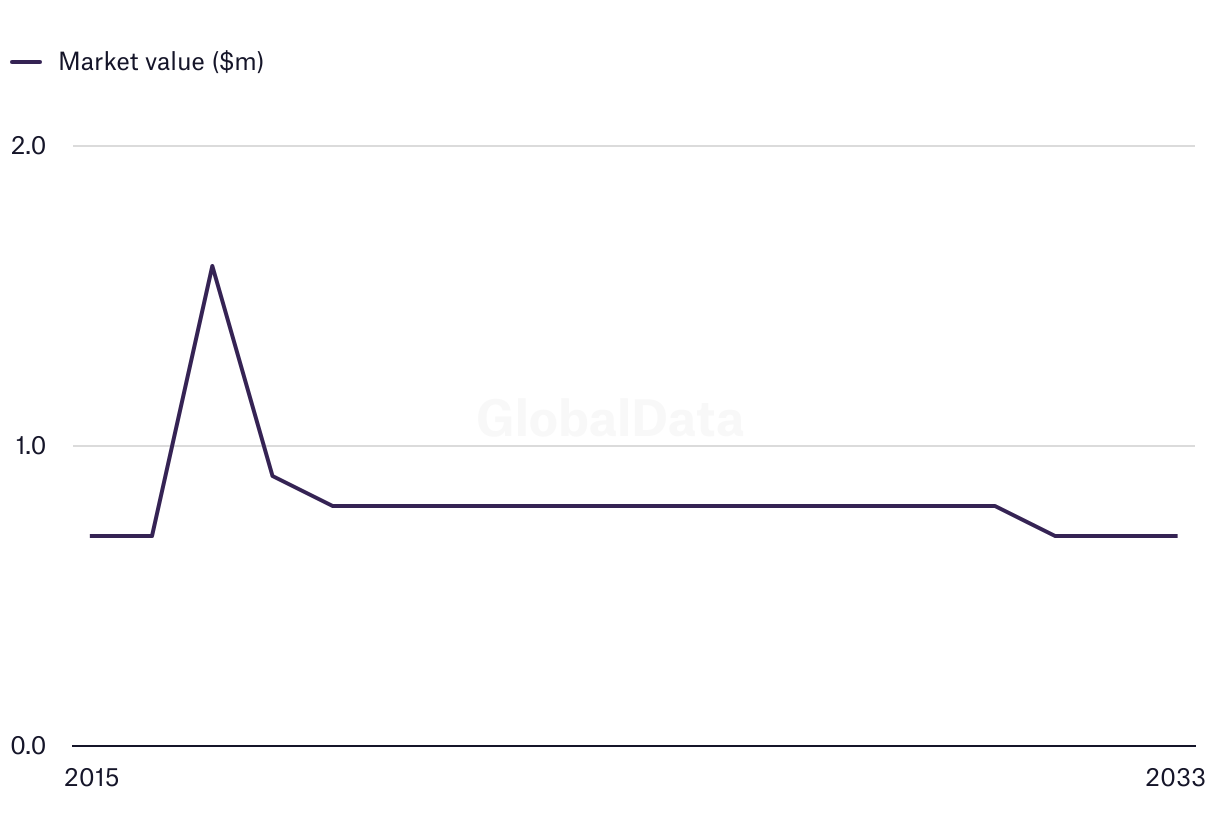Image resolution: width=1220 pixels, height=836 pixels.
Task: Click the 0.0 y-axis label
Action: (x=28, y=746)
